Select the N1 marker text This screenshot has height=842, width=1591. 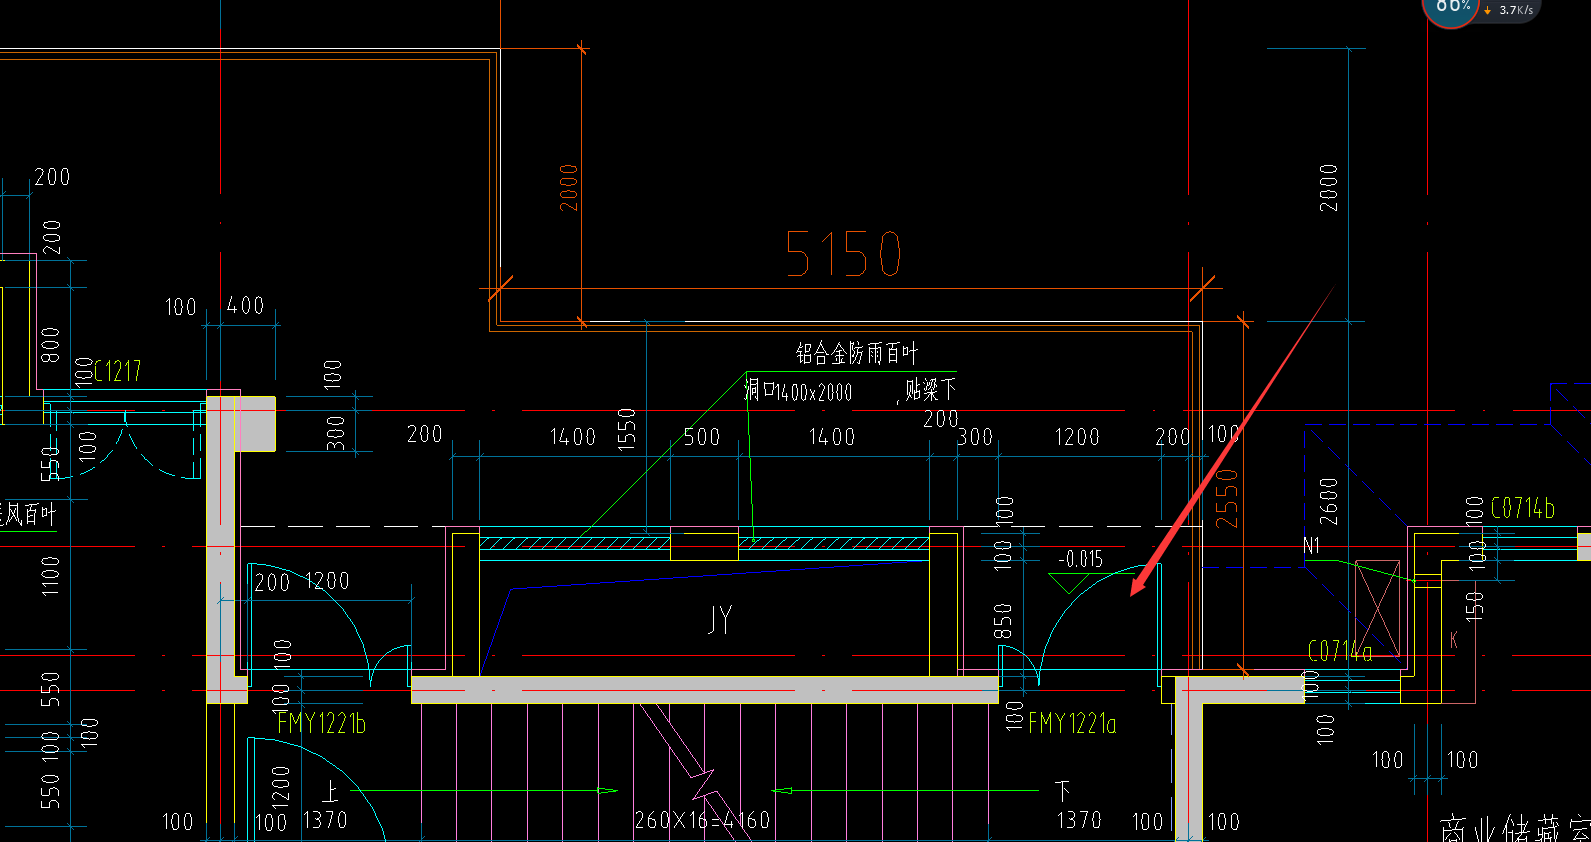click(1312, 546)
